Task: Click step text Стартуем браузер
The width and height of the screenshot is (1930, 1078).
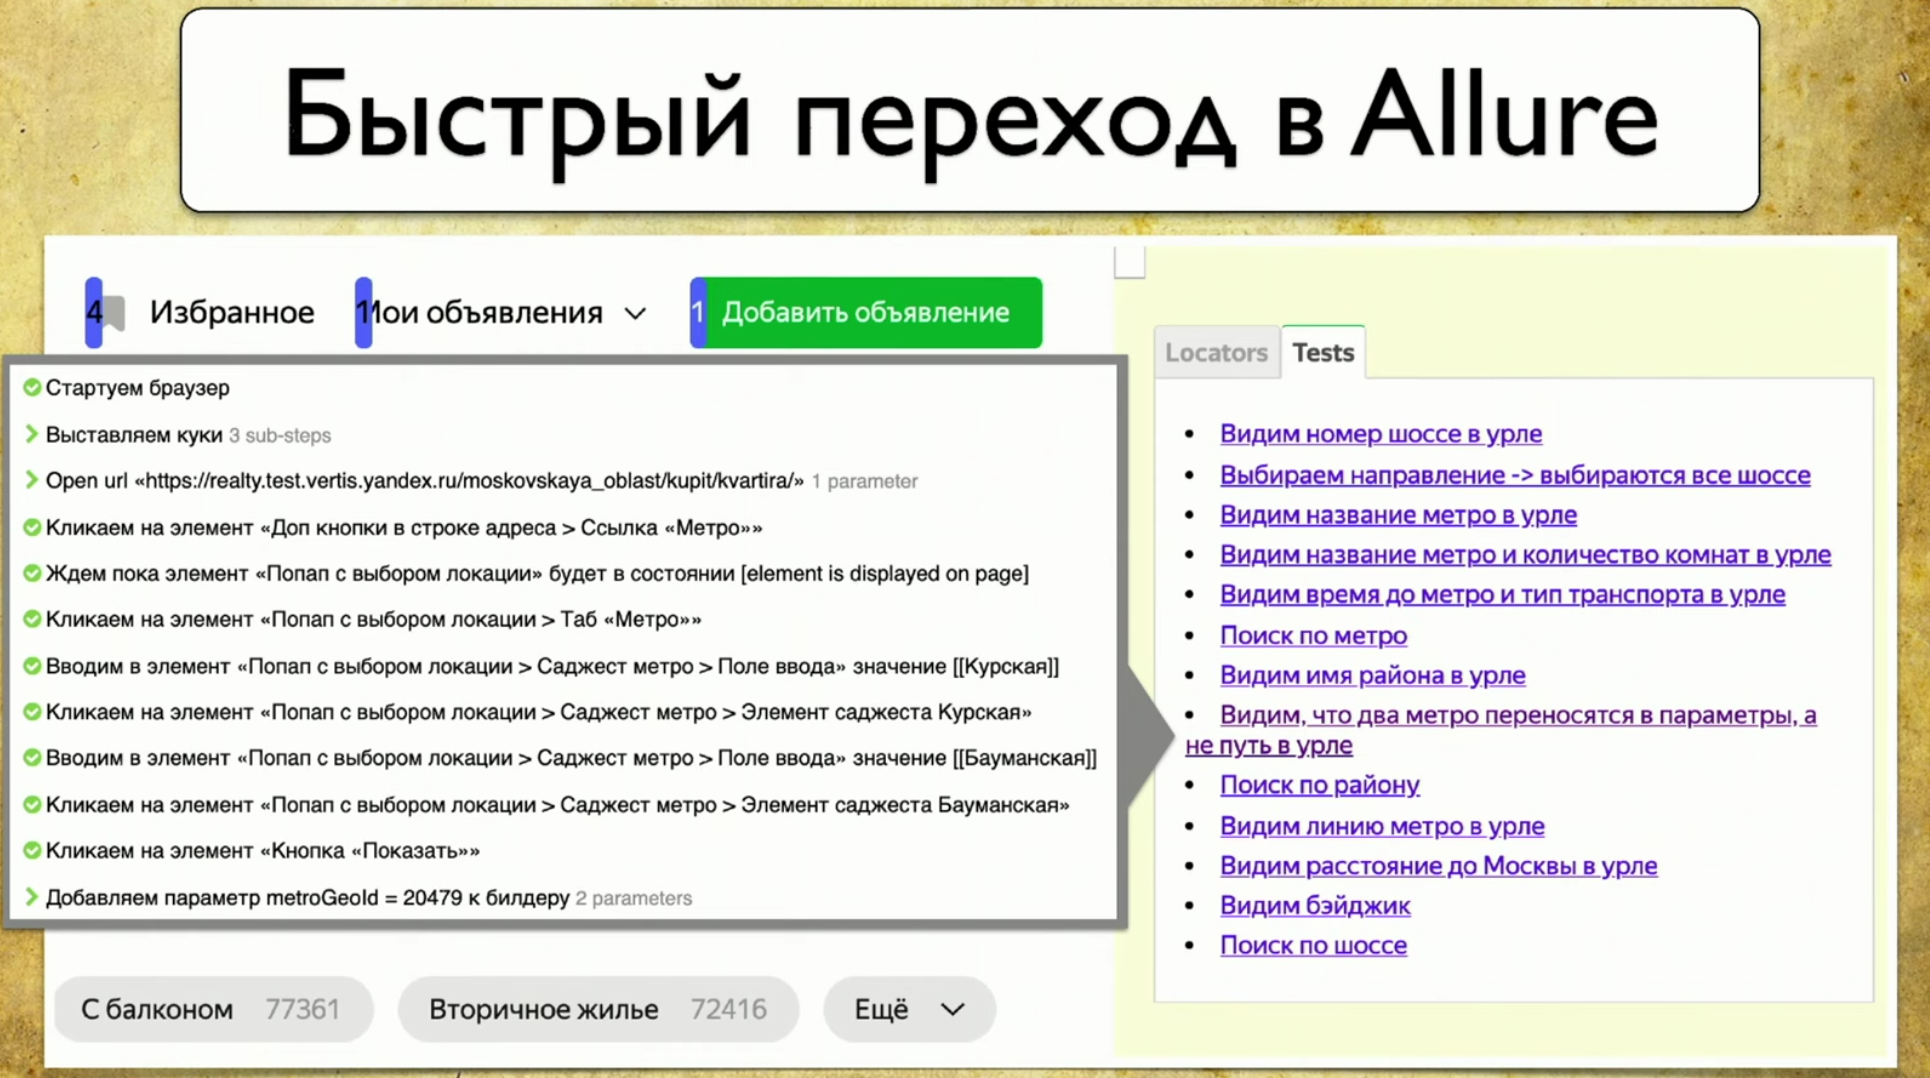Action: (138, 387)
